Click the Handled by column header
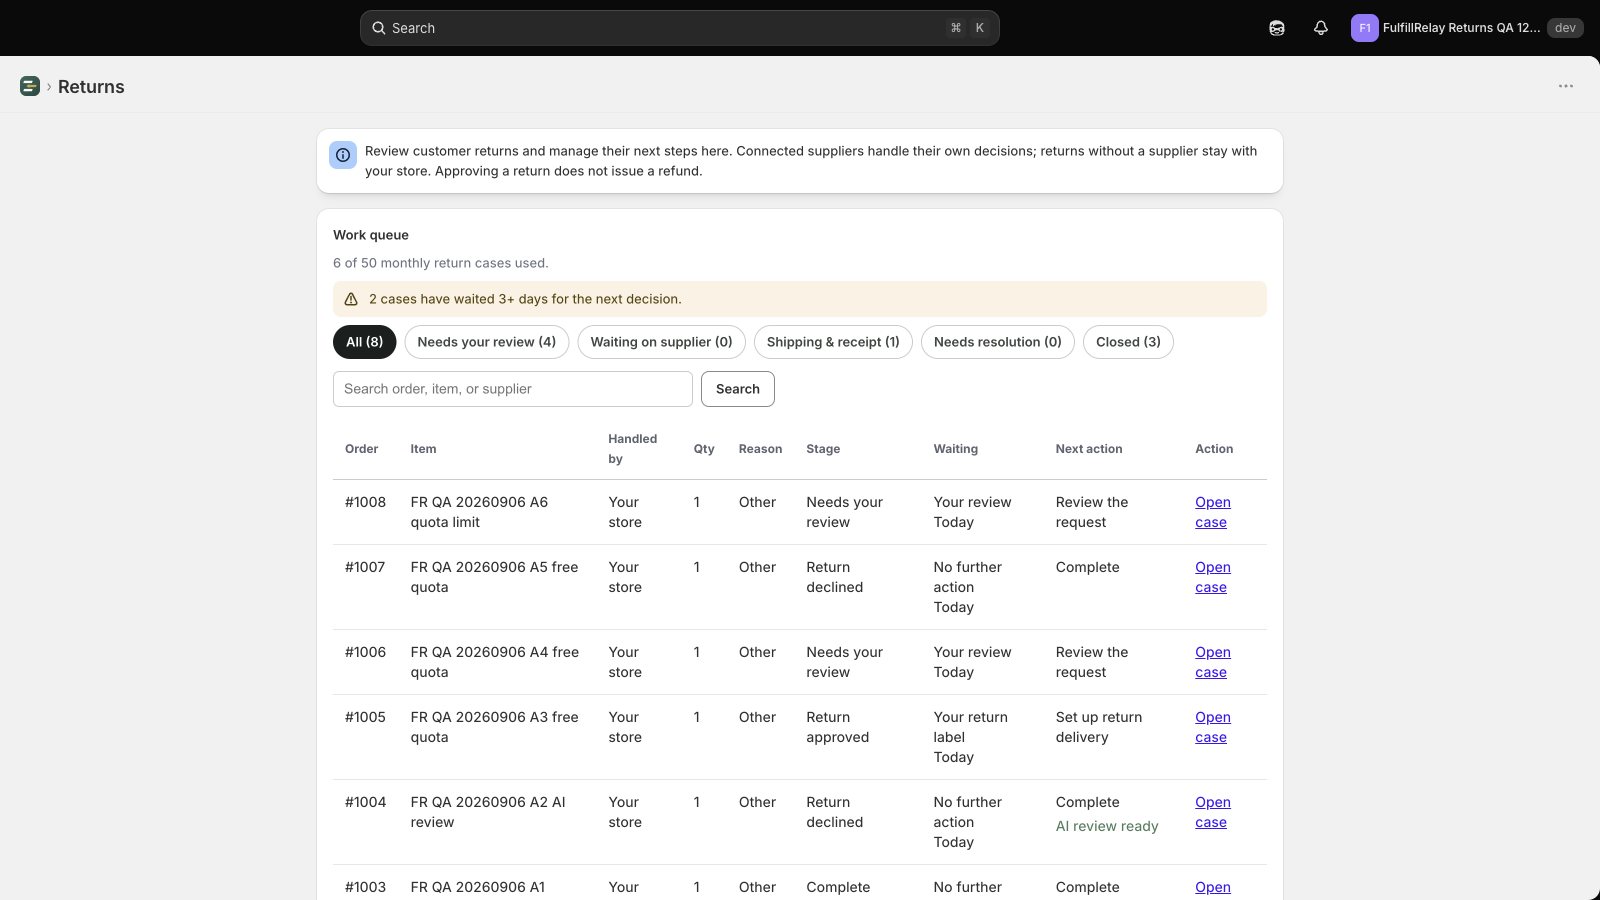This screenshot has height=900, width=1600. click(632, 449)
